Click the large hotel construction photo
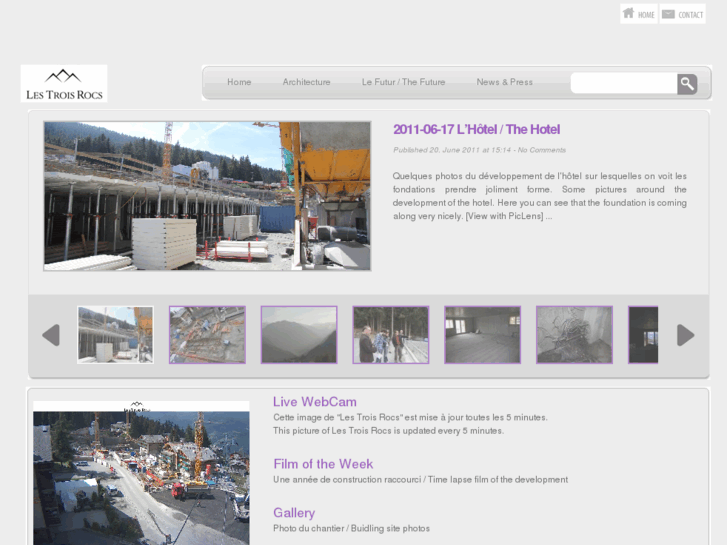Screen dimensions: 727x545 (x=207, y=196)
